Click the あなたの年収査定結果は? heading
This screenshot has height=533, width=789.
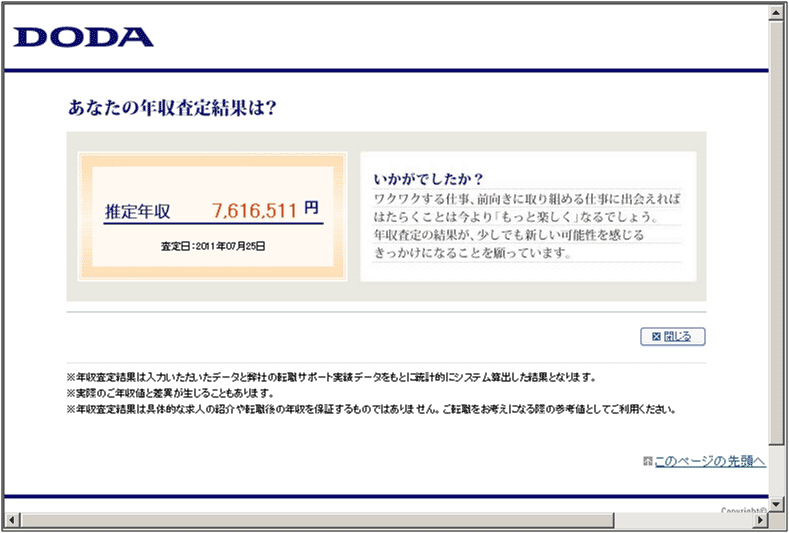tap(171, 107)
